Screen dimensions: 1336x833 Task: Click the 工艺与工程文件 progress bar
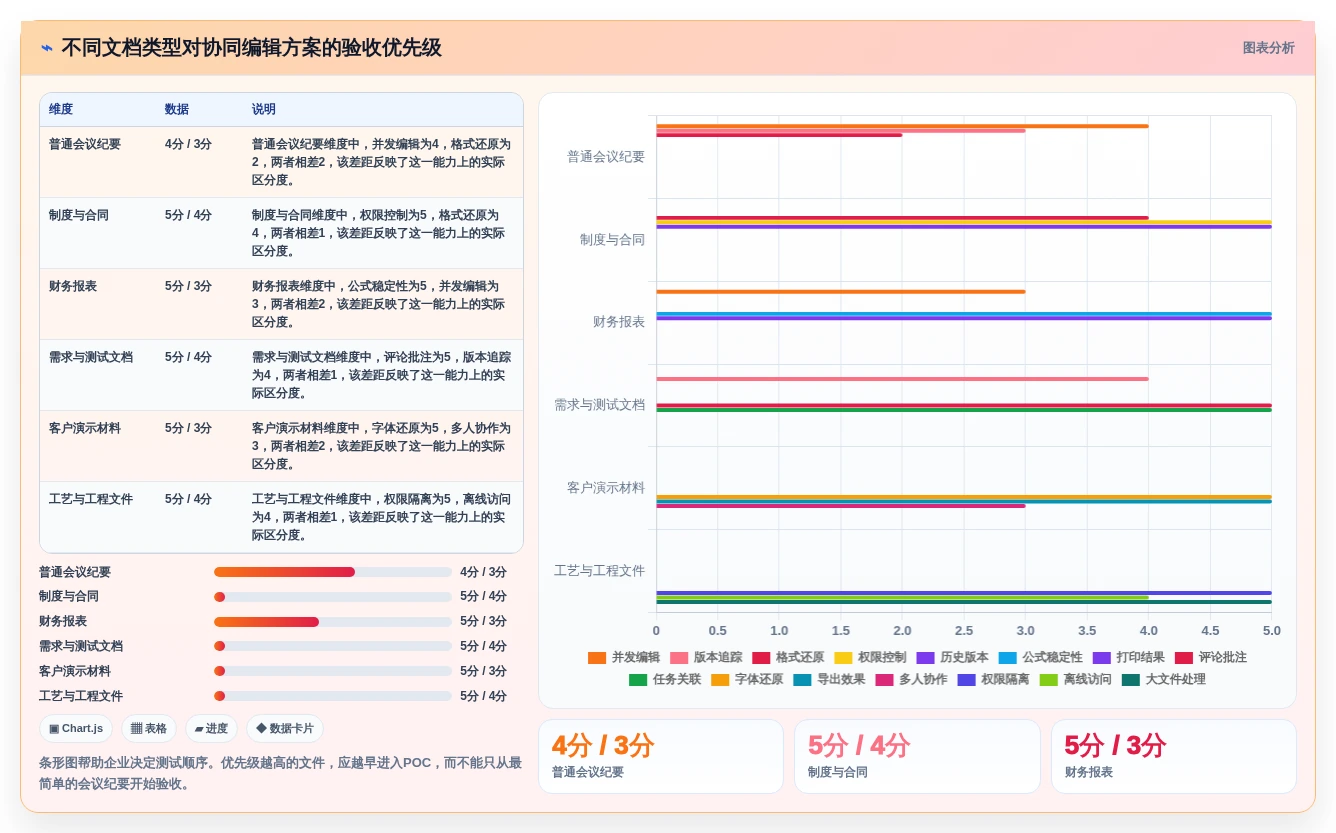pyautogui.click(x=333, y=696)
